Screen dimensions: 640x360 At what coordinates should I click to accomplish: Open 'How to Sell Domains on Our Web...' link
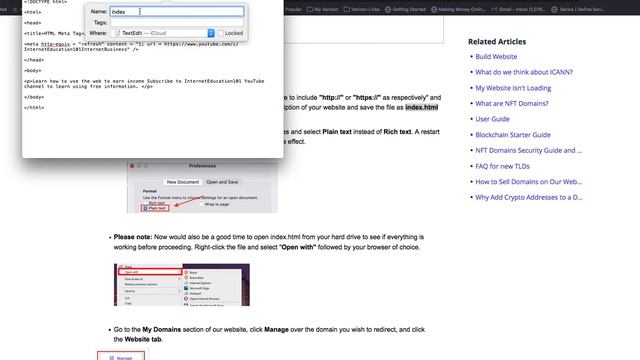529,182
